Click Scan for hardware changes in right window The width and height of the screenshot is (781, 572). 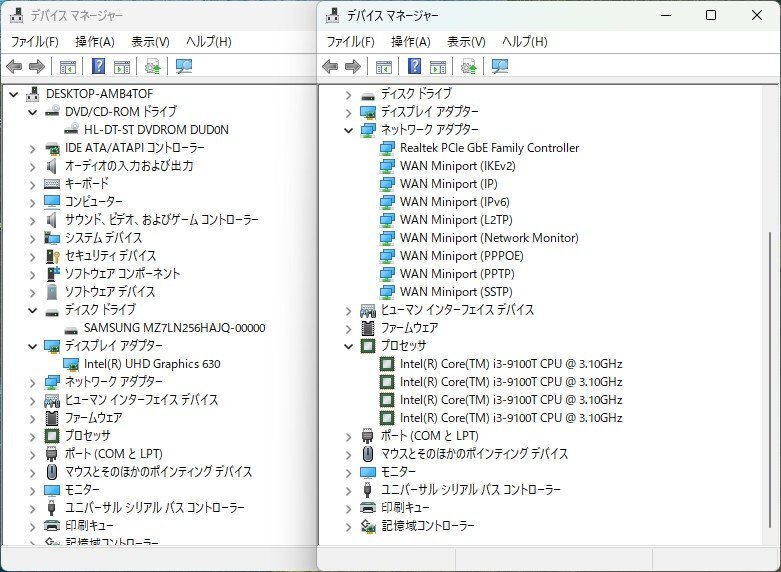(x=500, y=66)
